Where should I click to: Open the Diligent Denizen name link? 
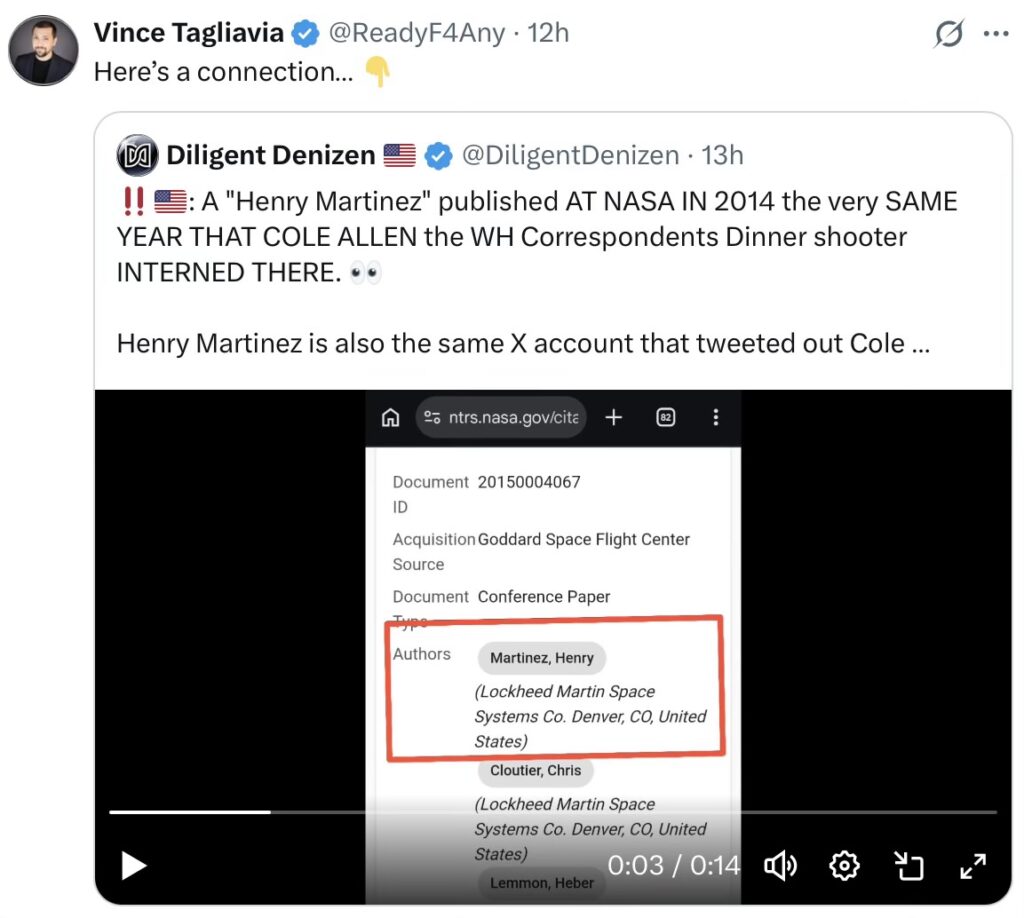coord(270,155)
